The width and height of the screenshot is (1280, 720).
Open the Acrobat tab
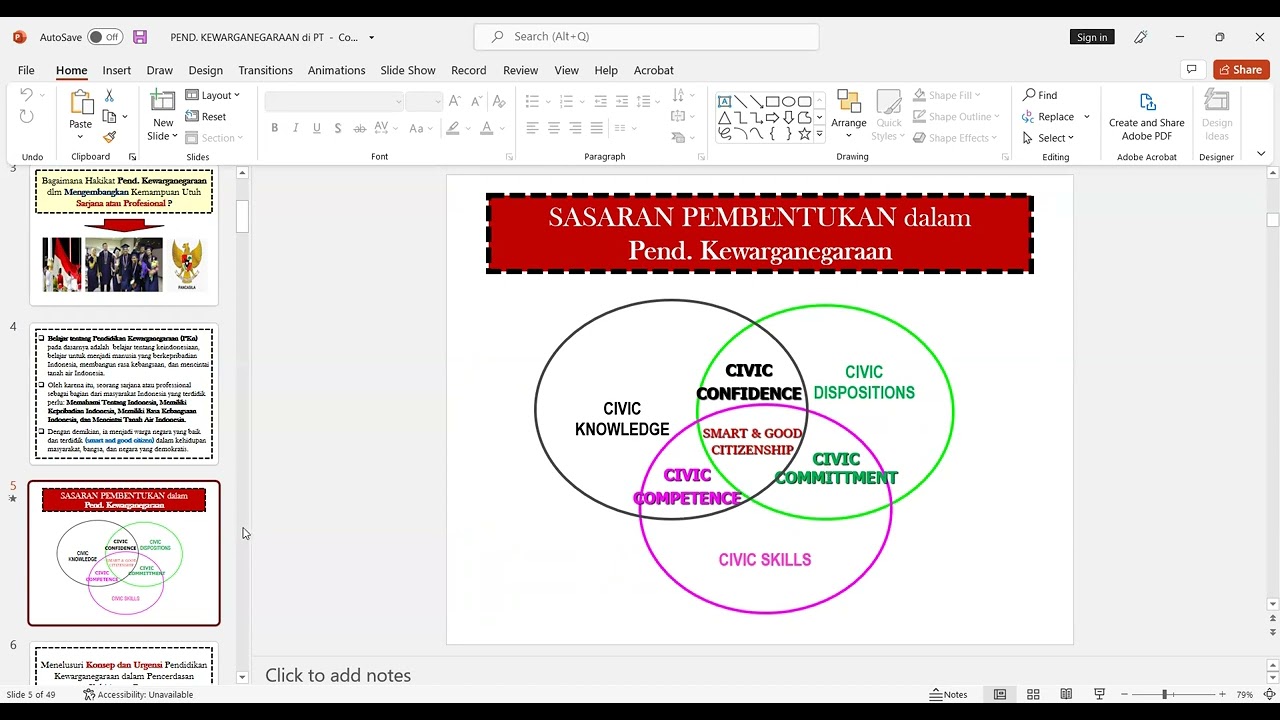click(x=654, y=70)
